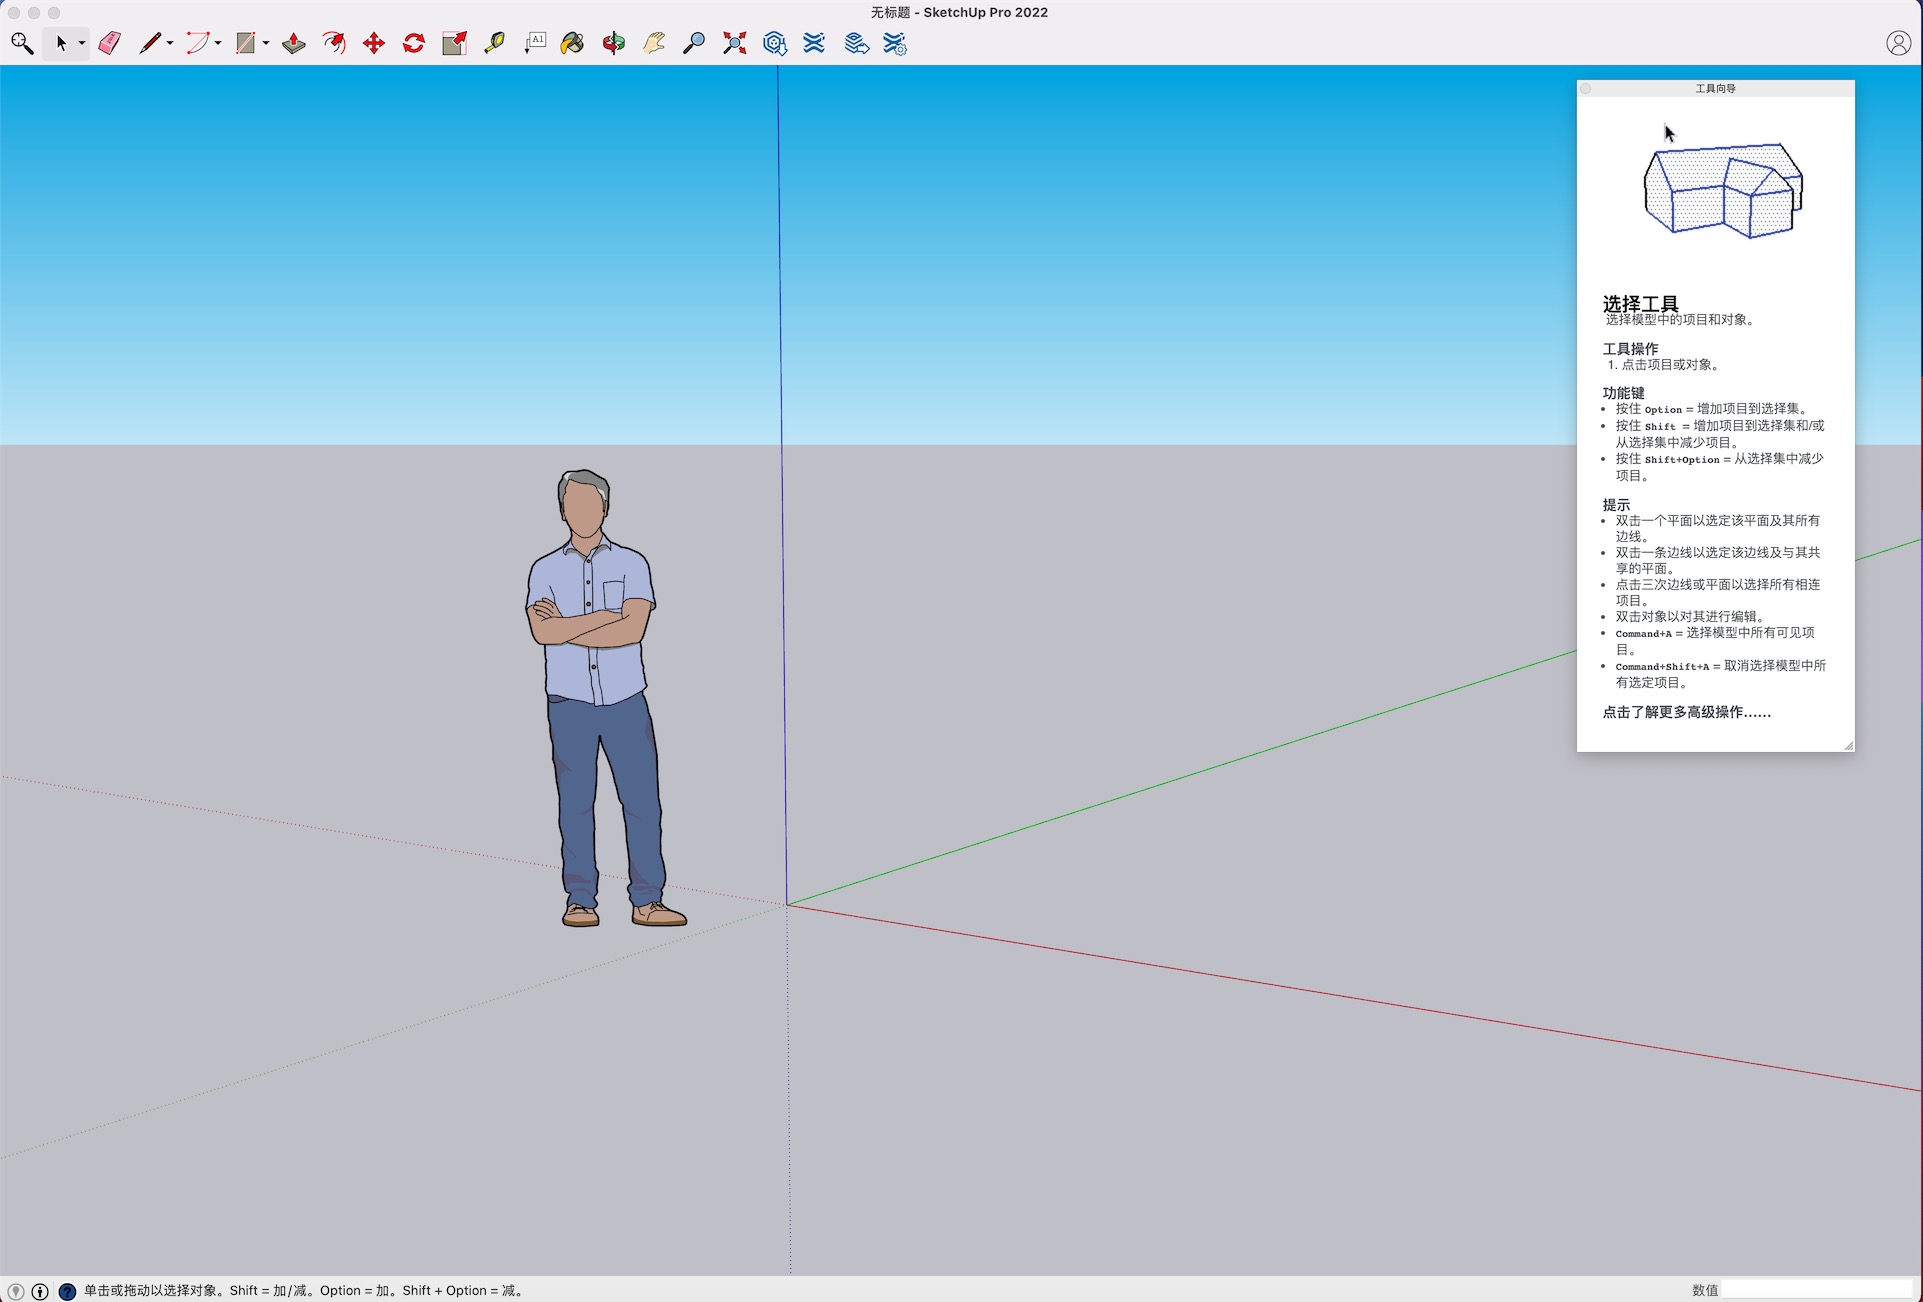Open the Paint Bucket tool

(573, 43)
